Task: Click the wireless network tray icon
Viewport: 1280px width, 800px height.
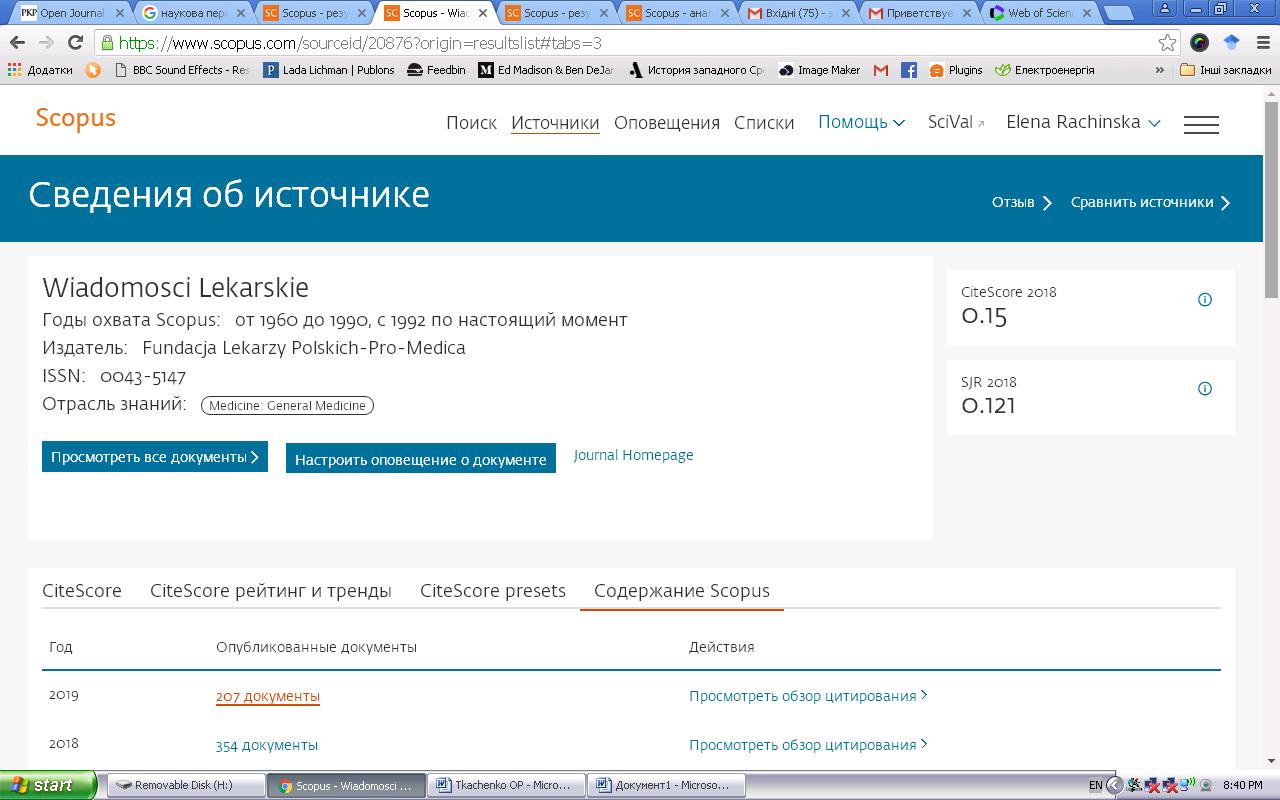Action: [x=1186, y=785]
